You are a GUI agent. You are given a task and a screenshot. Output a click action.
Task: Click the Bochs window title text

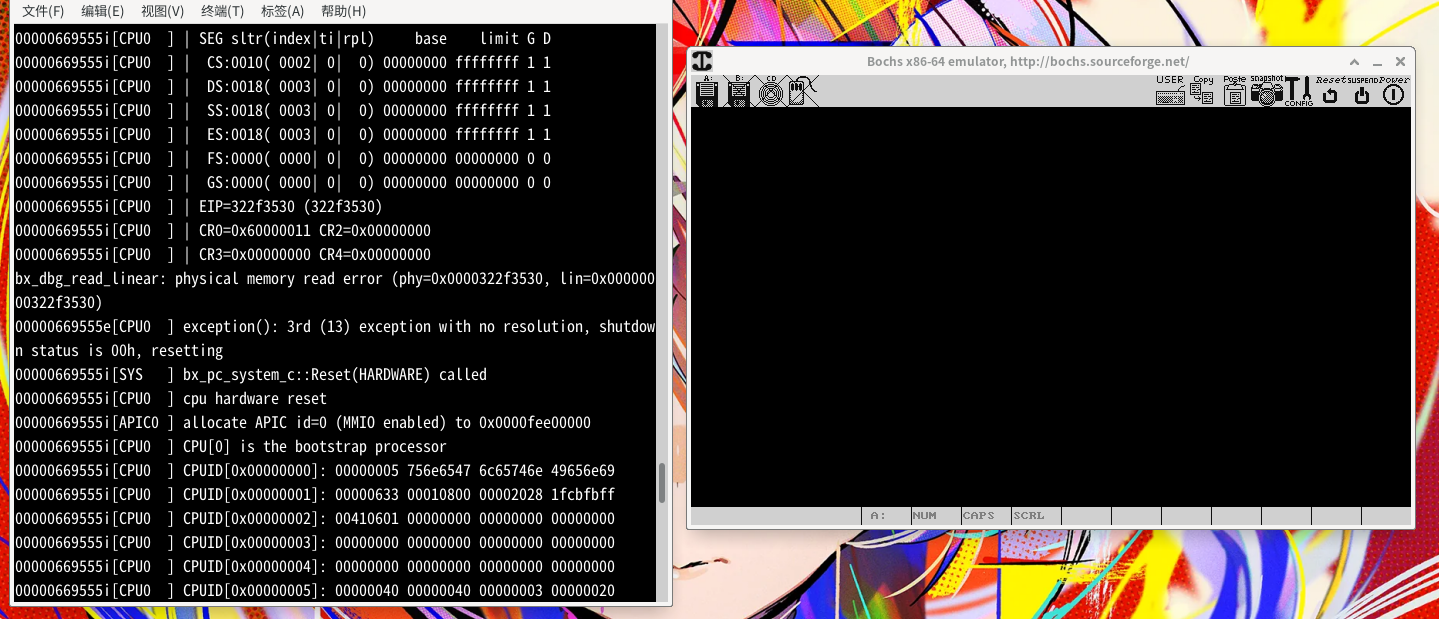[1028, 61]
